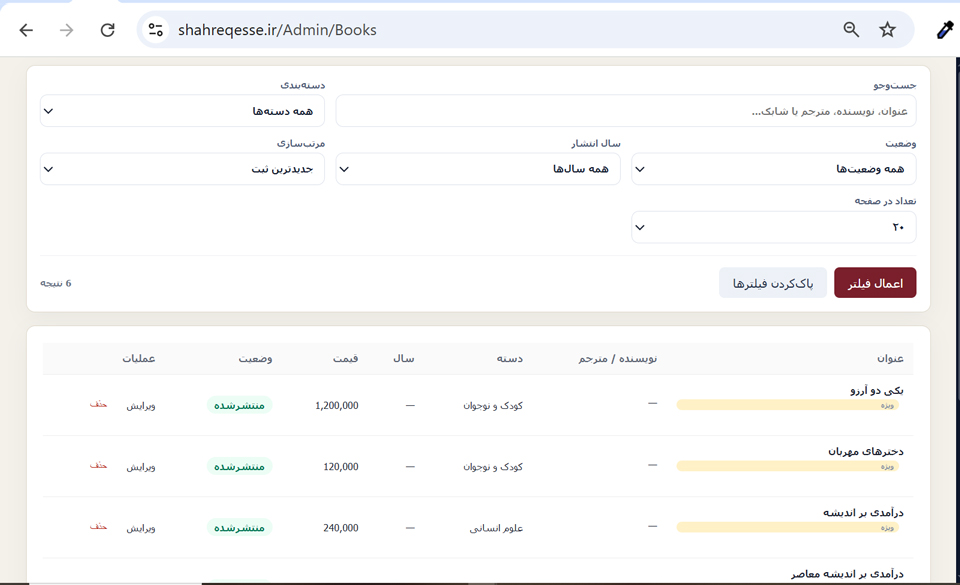Focus the جست‌وجو search input field

[x=626, y=111]
